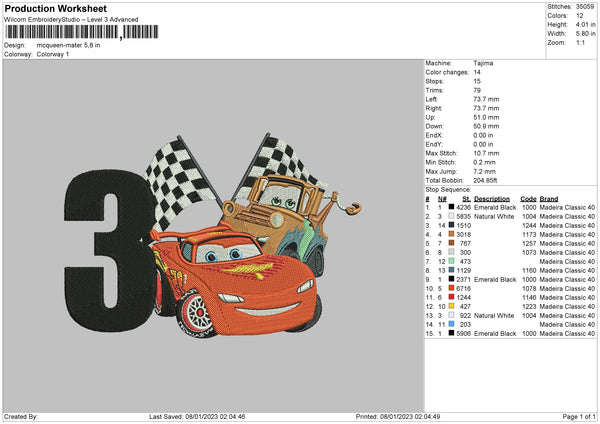Select the pale grey swatch beside 300

coord(452,252)
